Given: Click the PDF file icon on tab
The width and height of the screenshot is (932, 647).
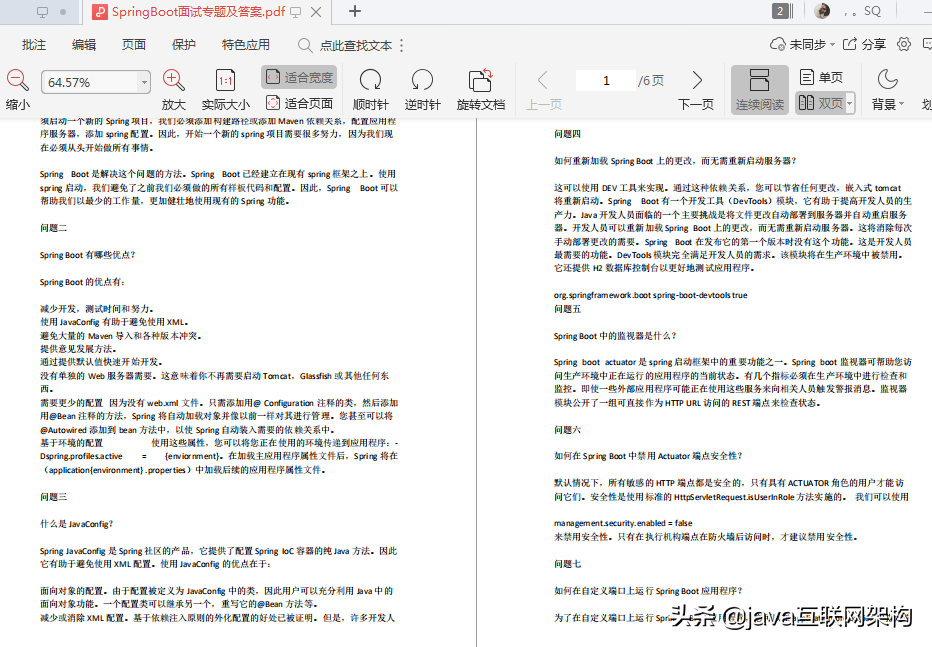Looking at the screenshot, I should 100,12.
